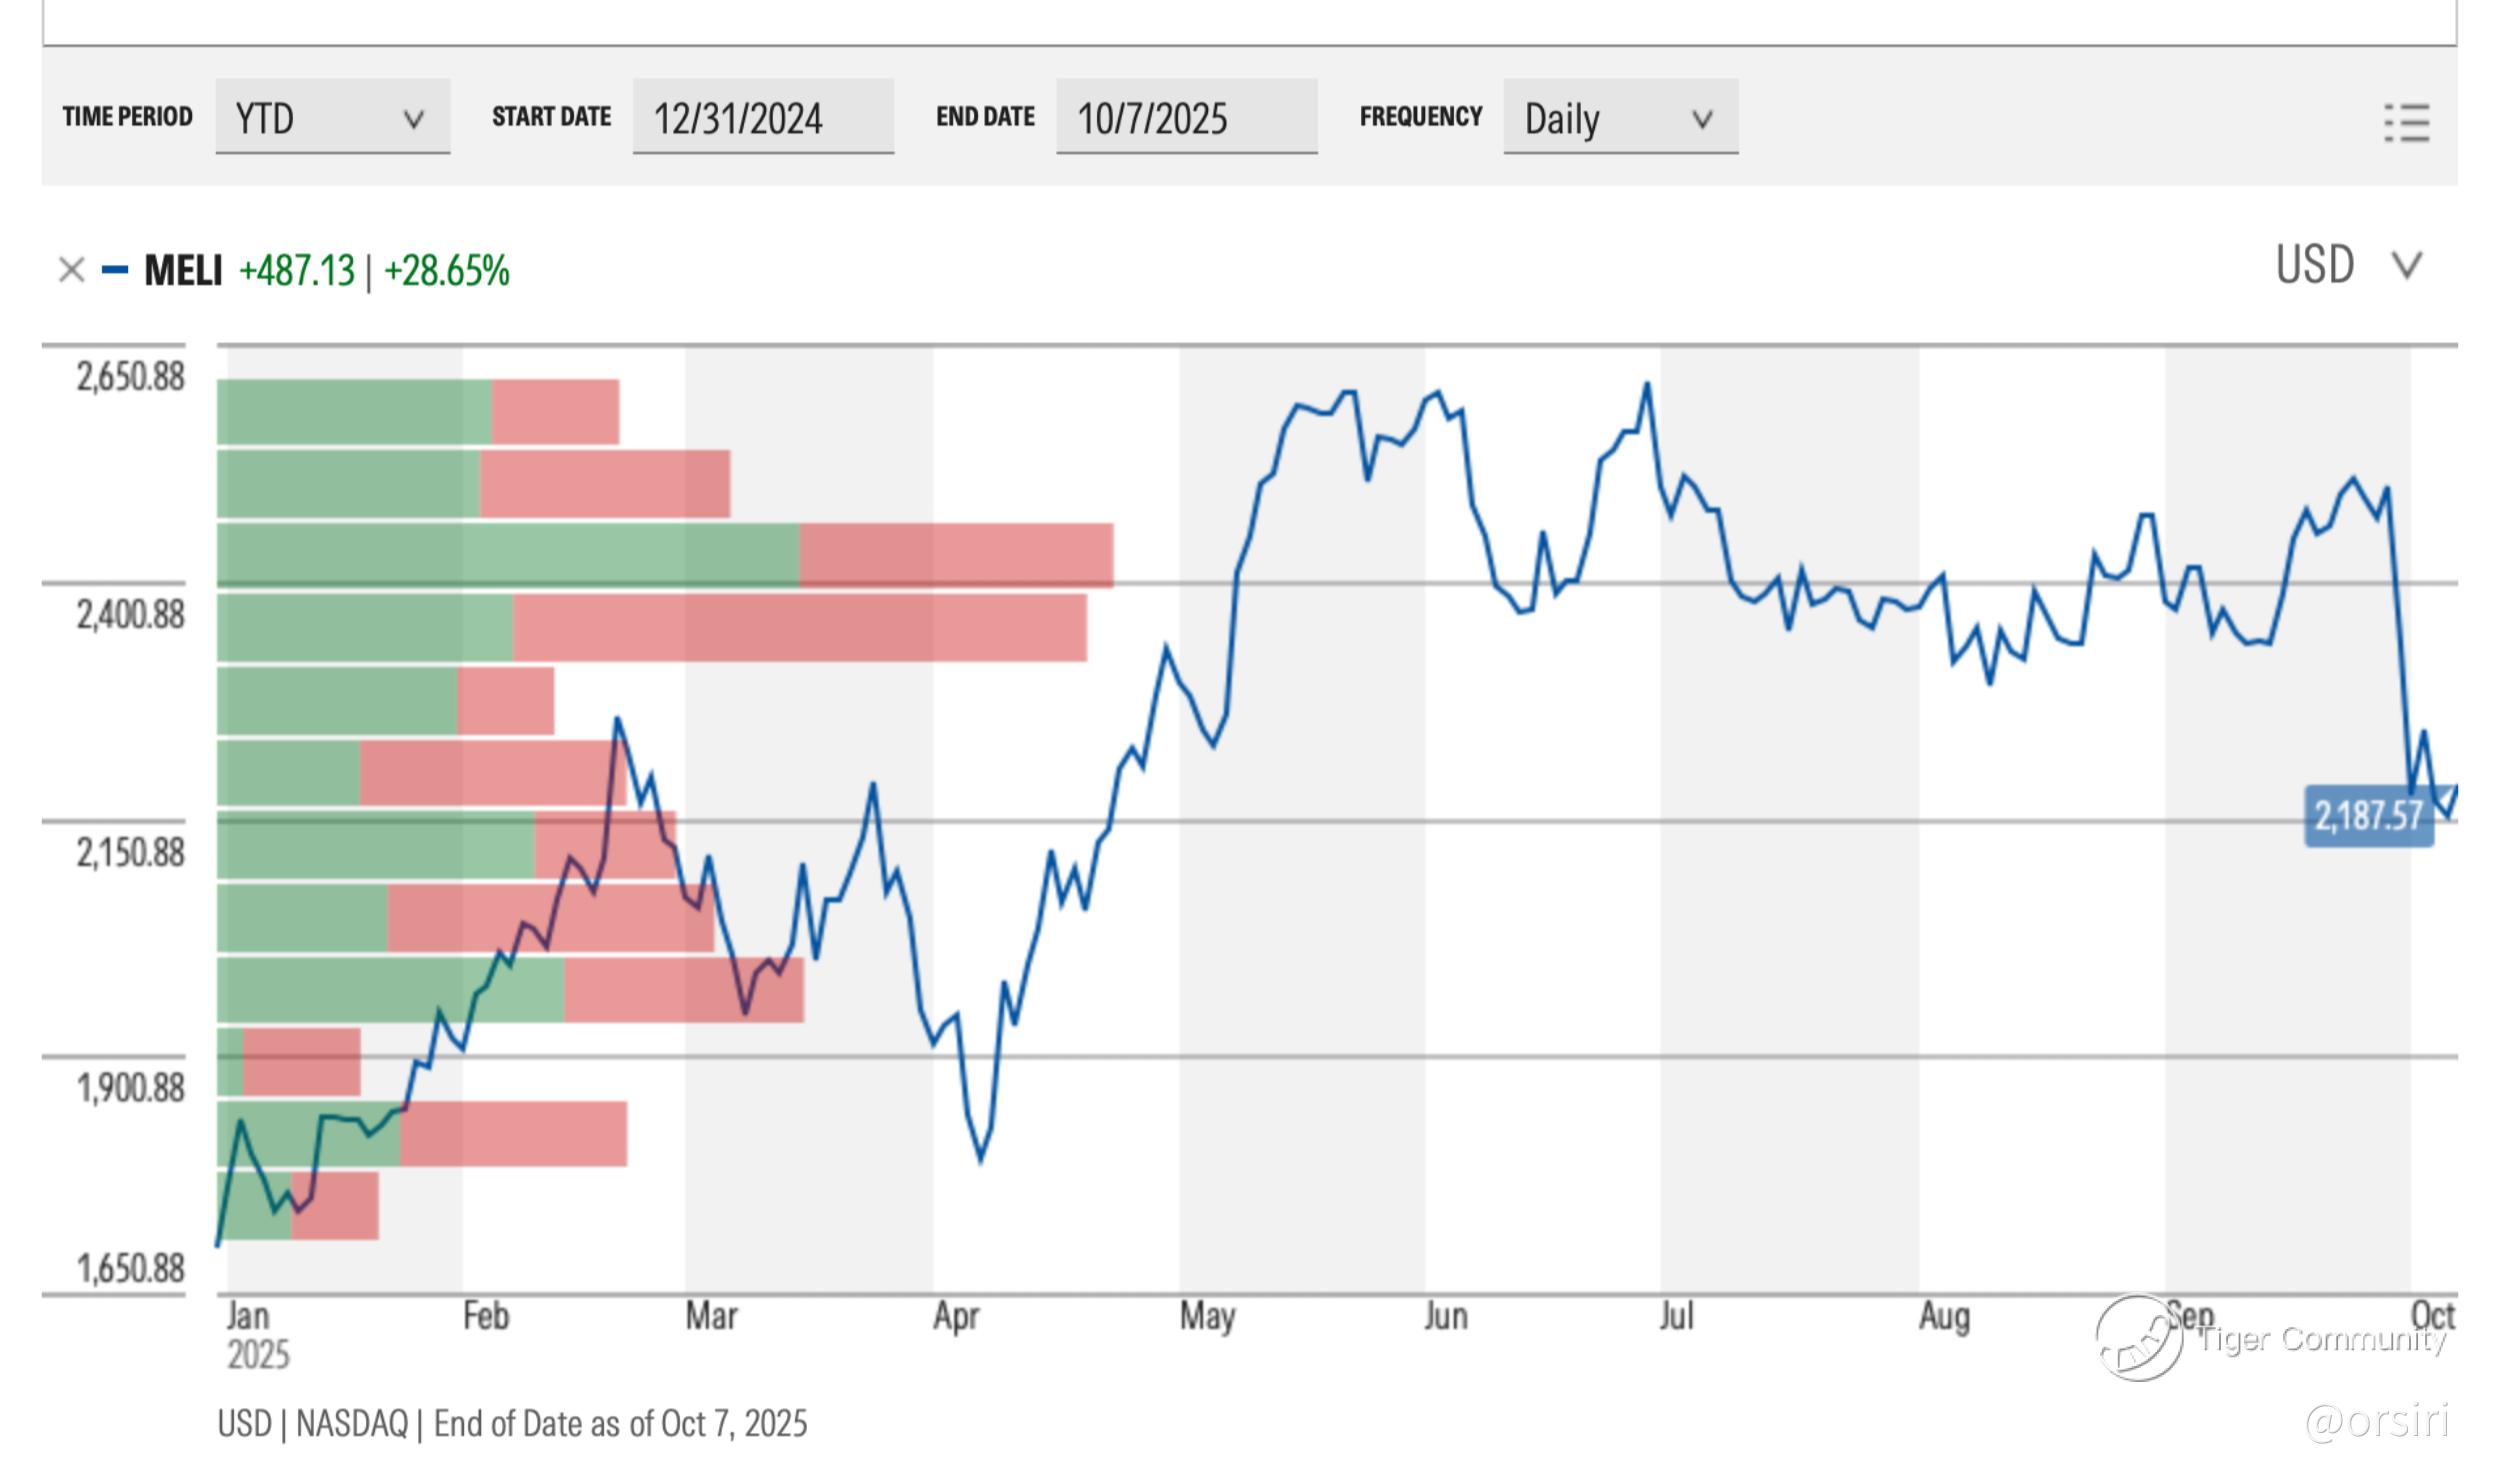Click the +28.65% gain label
Screen dimensions: 2500x1478
coord(447,270)
